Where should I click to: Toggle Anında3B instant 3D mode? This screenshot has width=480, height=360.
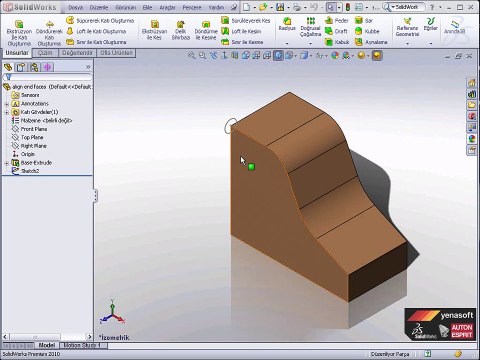[x=454, y=27]
